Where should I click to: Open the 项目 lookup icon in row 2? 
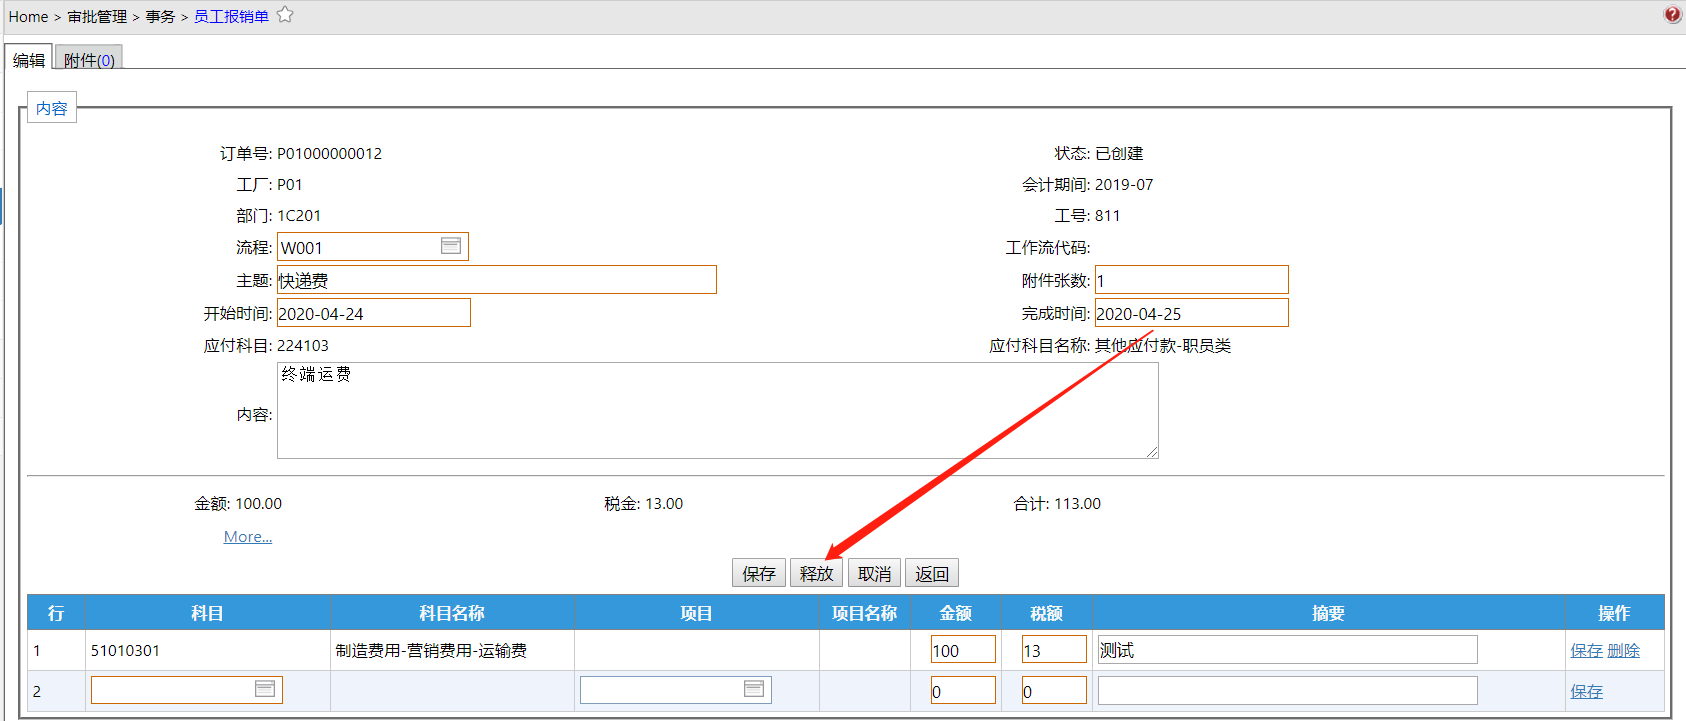[x=754, y=689]
